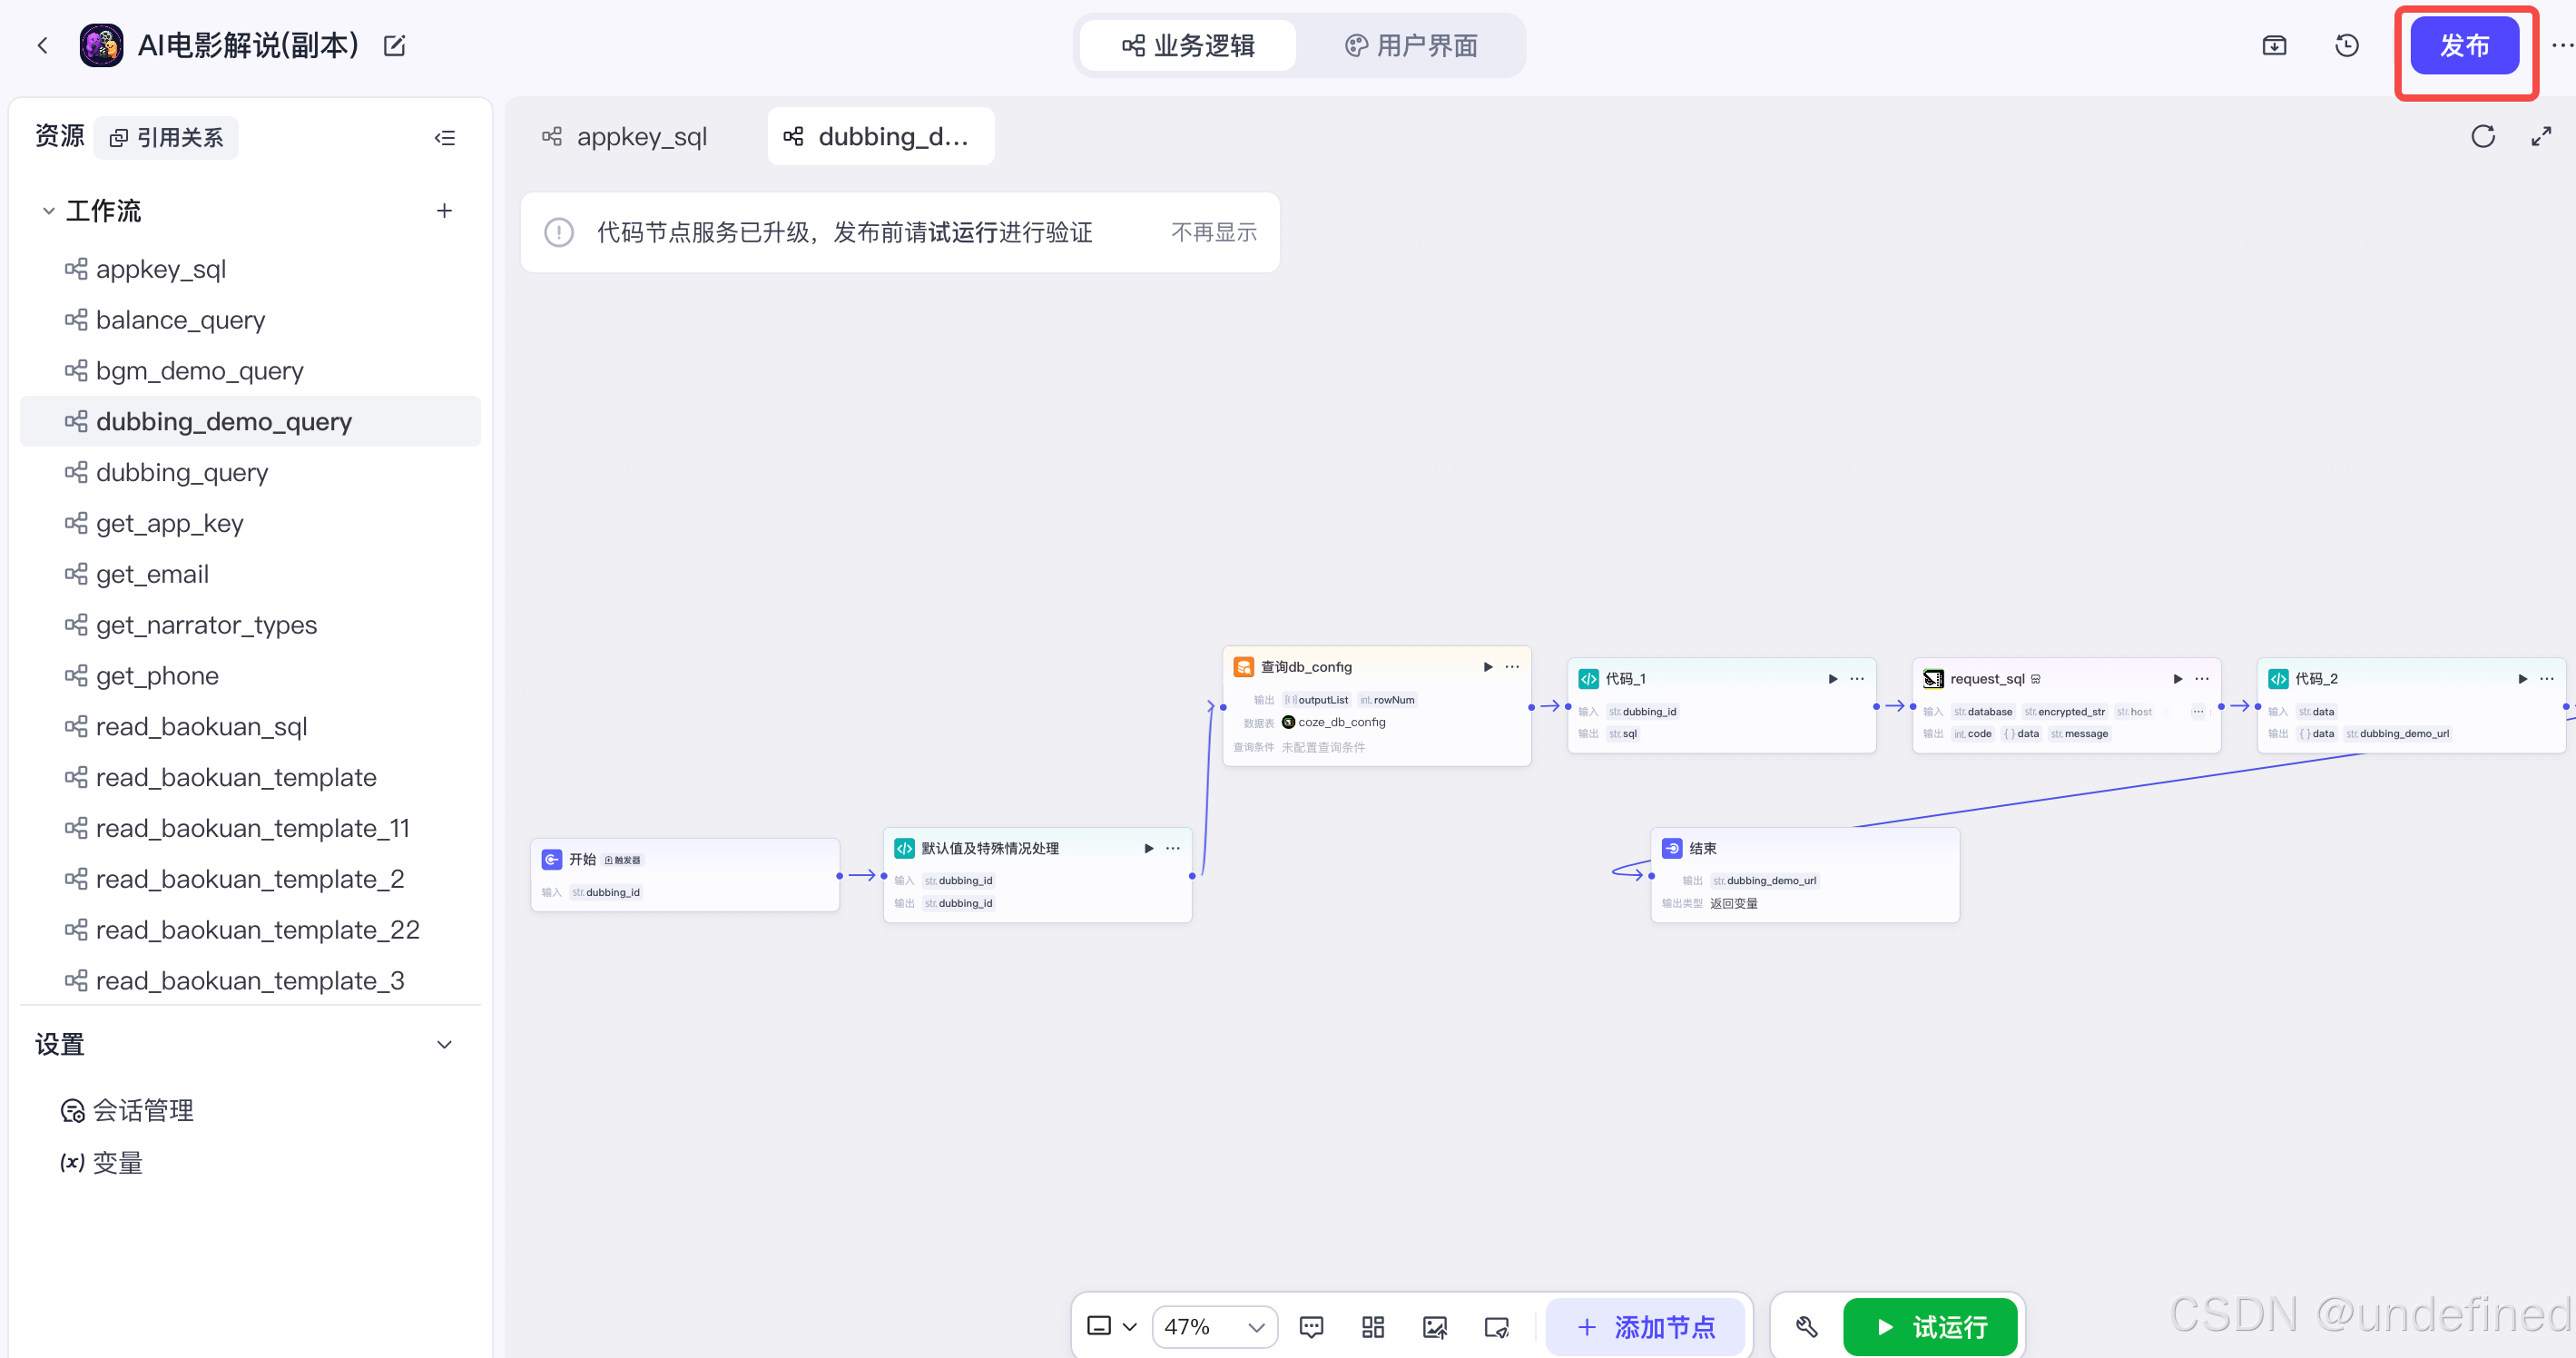Collapse the 设置 section
Image resolution: width=2576 pixels, height=1358 pixels.
[x=445, y=1044]
